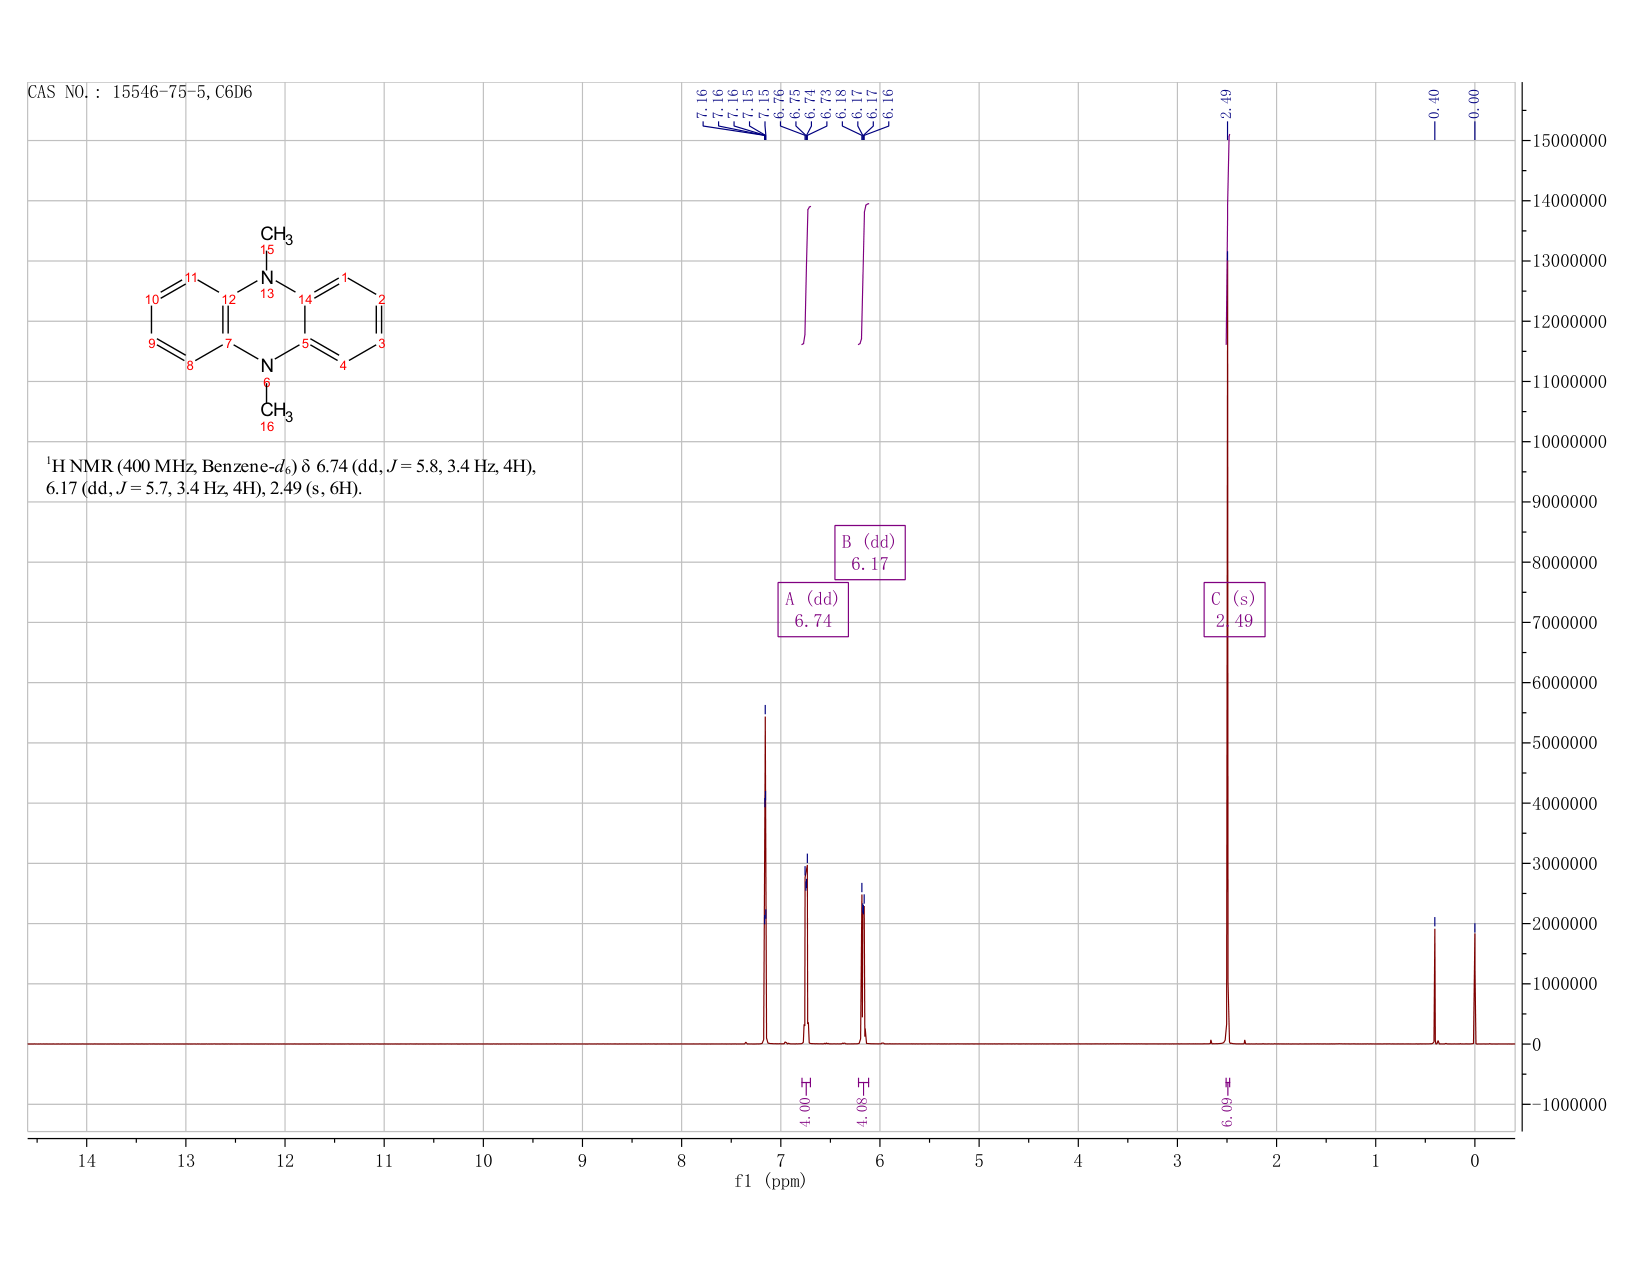This screenshot has height=1275, width=1650.
Task: Click y-axis value -1000000
Action: pyautogui.click(x=1567, y=1105)
